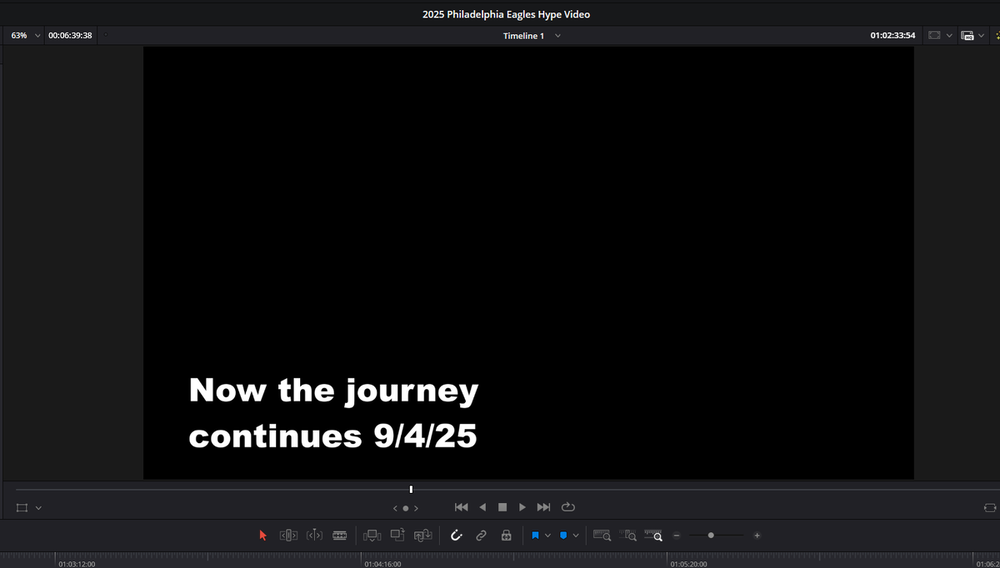Click the Overwrite Clip icon
This screenshot has width=1000, height=568.
coord(397,536)
